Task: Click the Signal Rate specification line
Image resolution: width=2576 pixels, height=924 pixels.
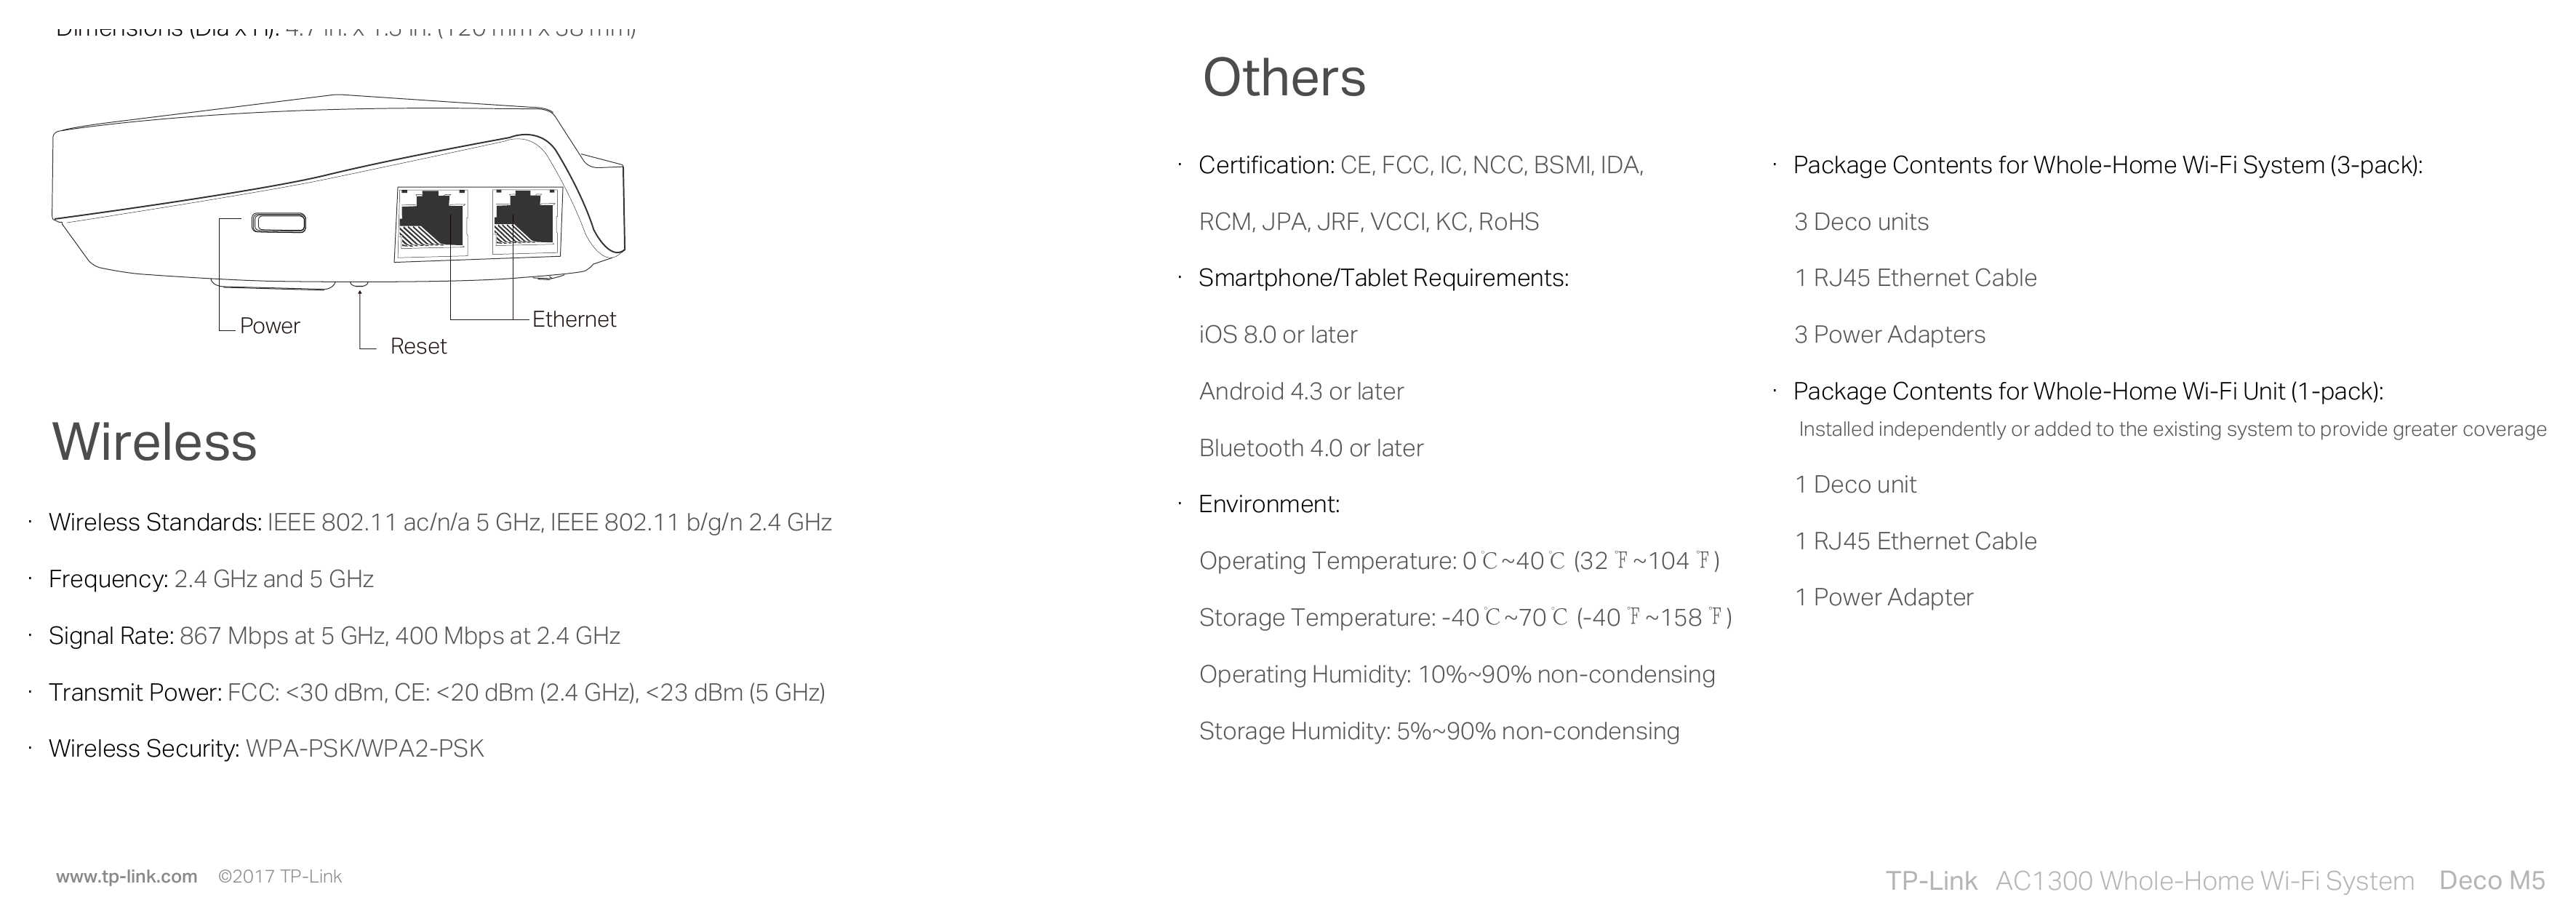Action: click(x=334, y=636)
